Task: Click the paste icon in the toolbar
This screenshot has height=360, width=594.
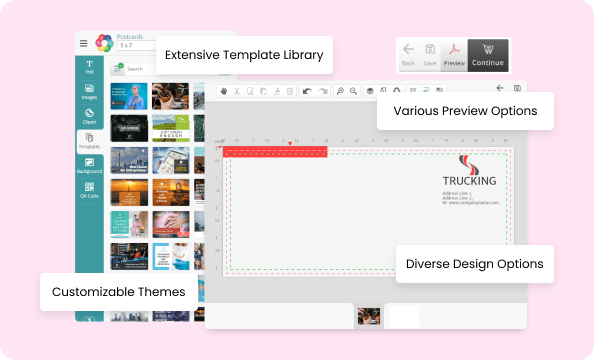Action: tap(263, 91)
